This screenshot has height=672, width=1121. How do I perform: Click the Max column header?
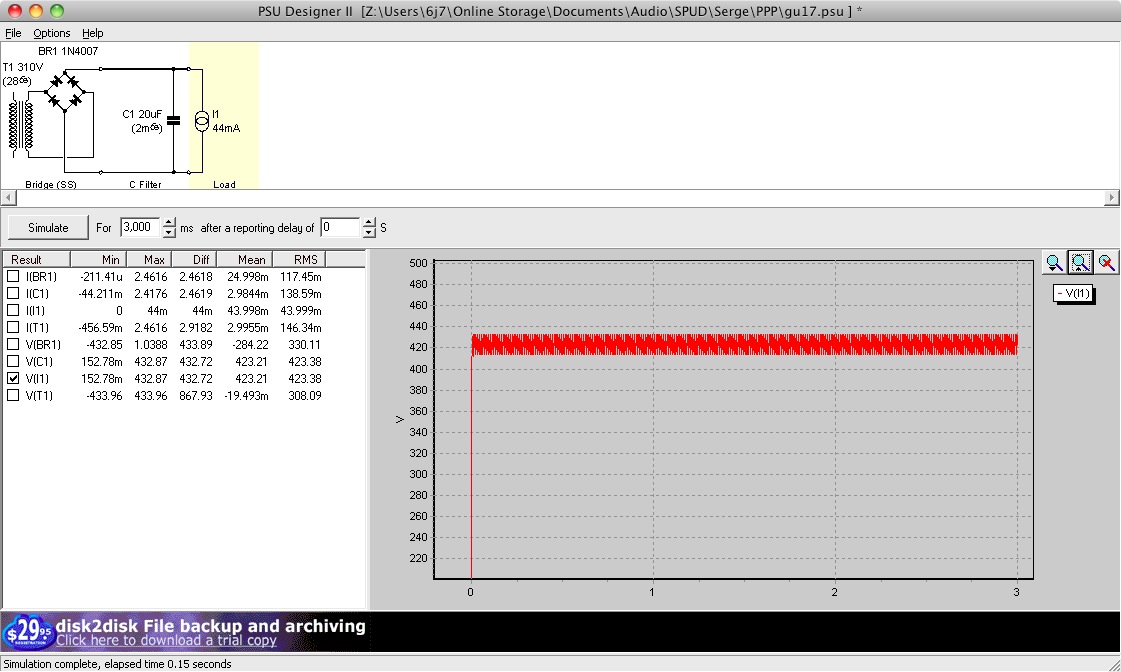click(149, 260)
